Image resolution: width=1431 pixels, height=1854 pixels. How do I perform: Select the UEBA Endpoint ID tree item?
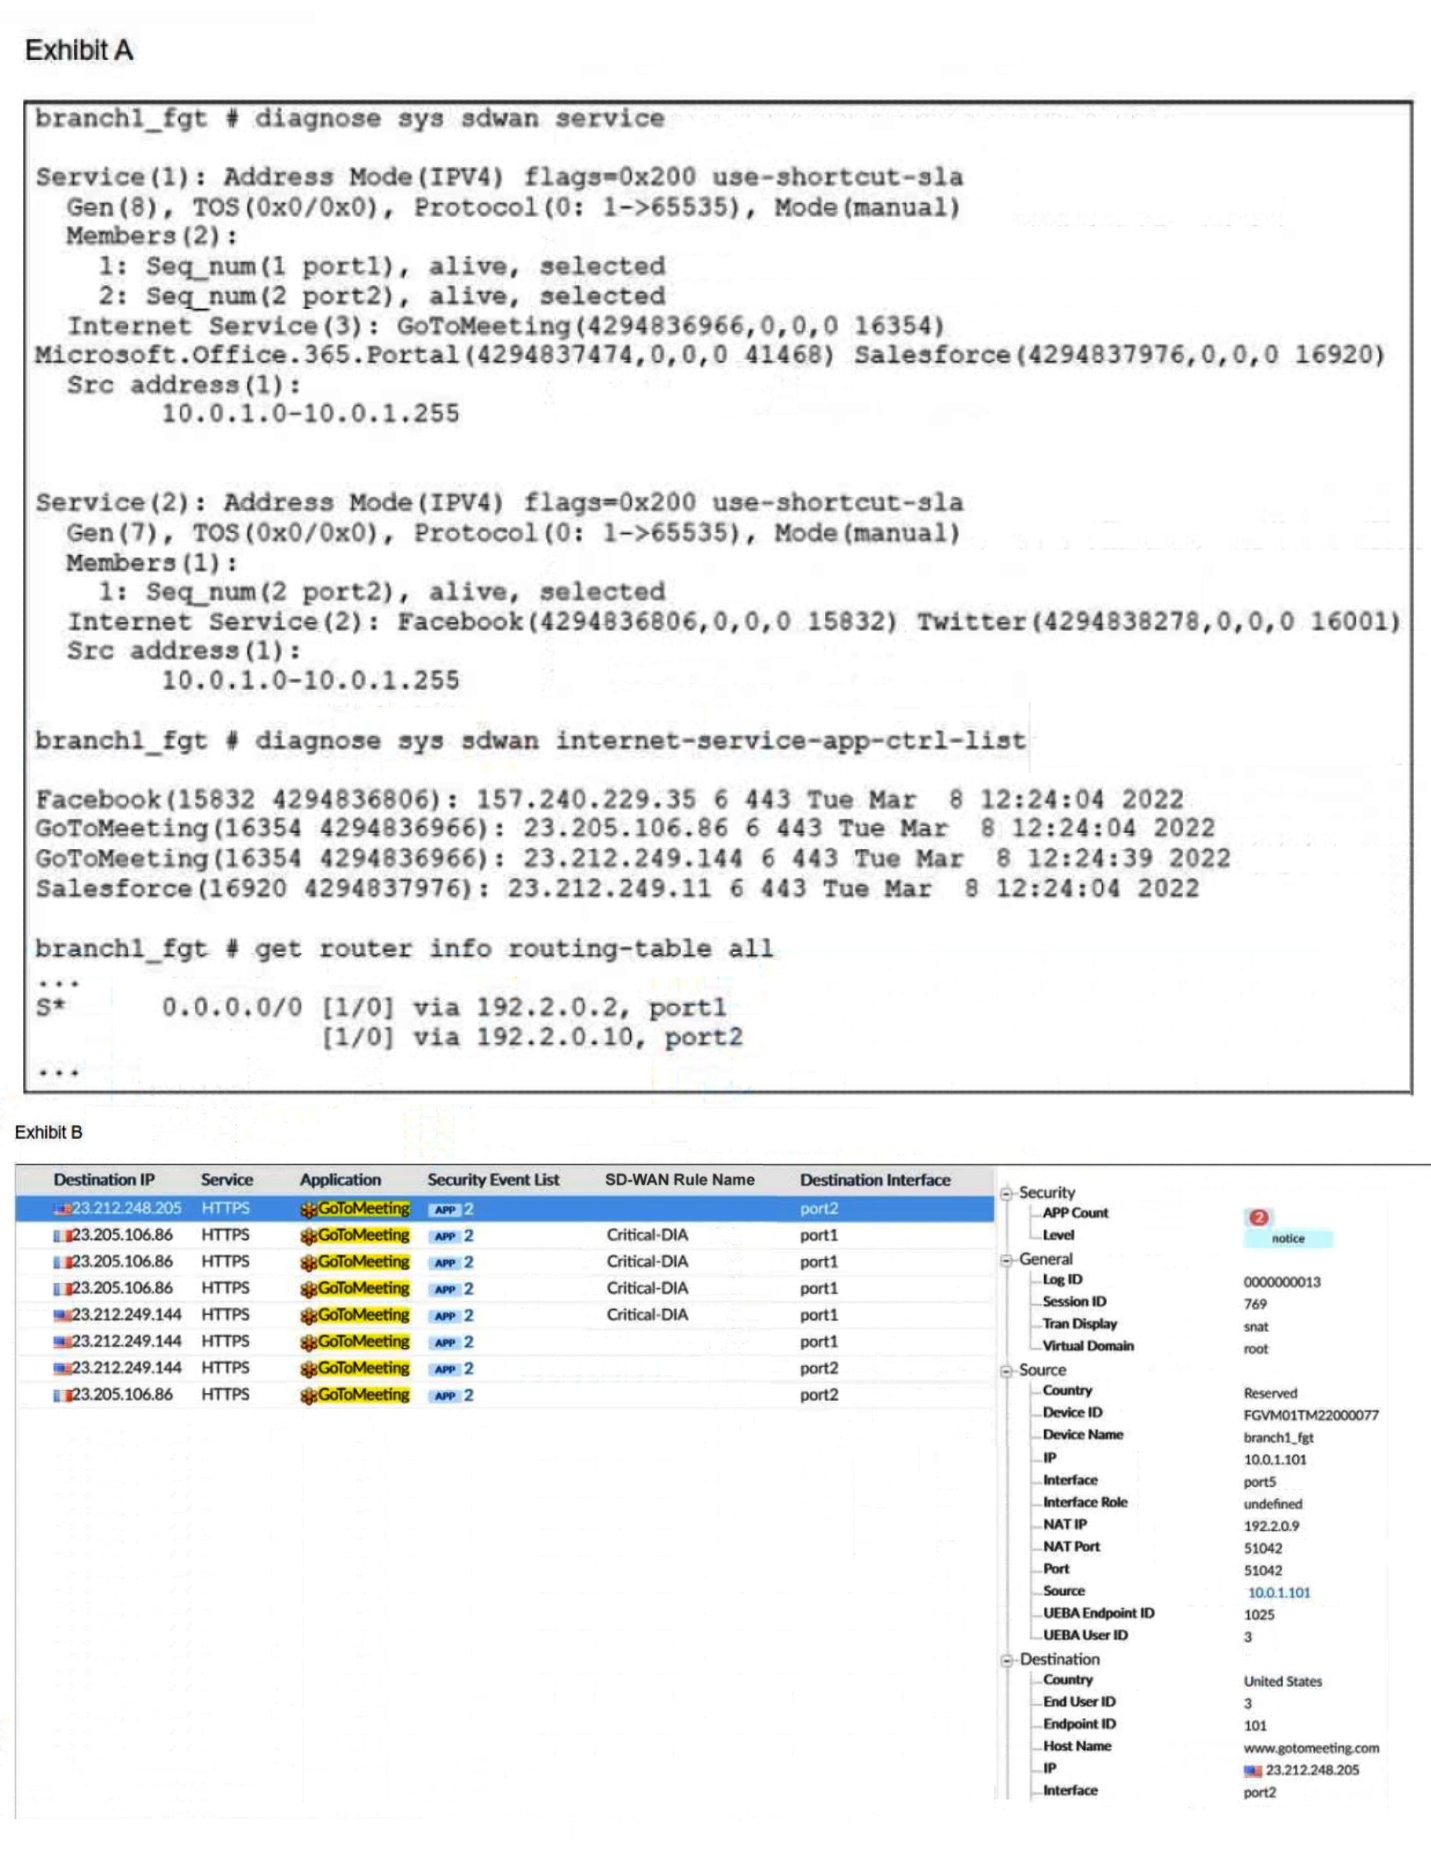point(1098,1614)
